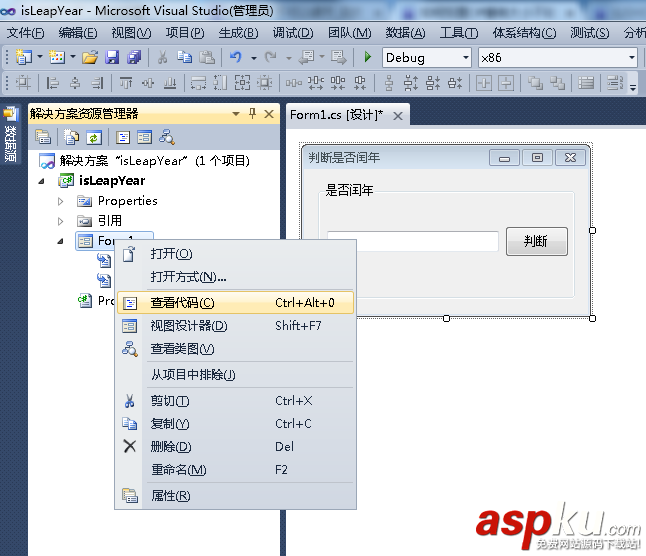Start debugging with the green play icon
646x556 pixels.
click(367, 57)
